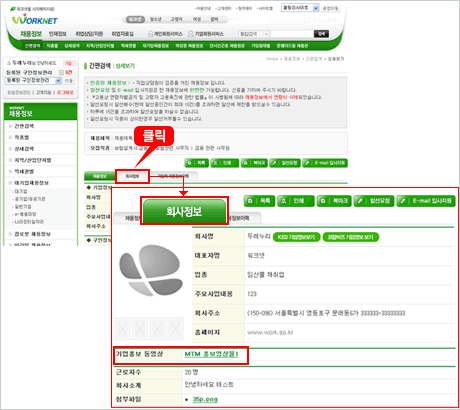Select the 일반기업 sidebar sub-item
460x410 pixels.
coord(23,207)
